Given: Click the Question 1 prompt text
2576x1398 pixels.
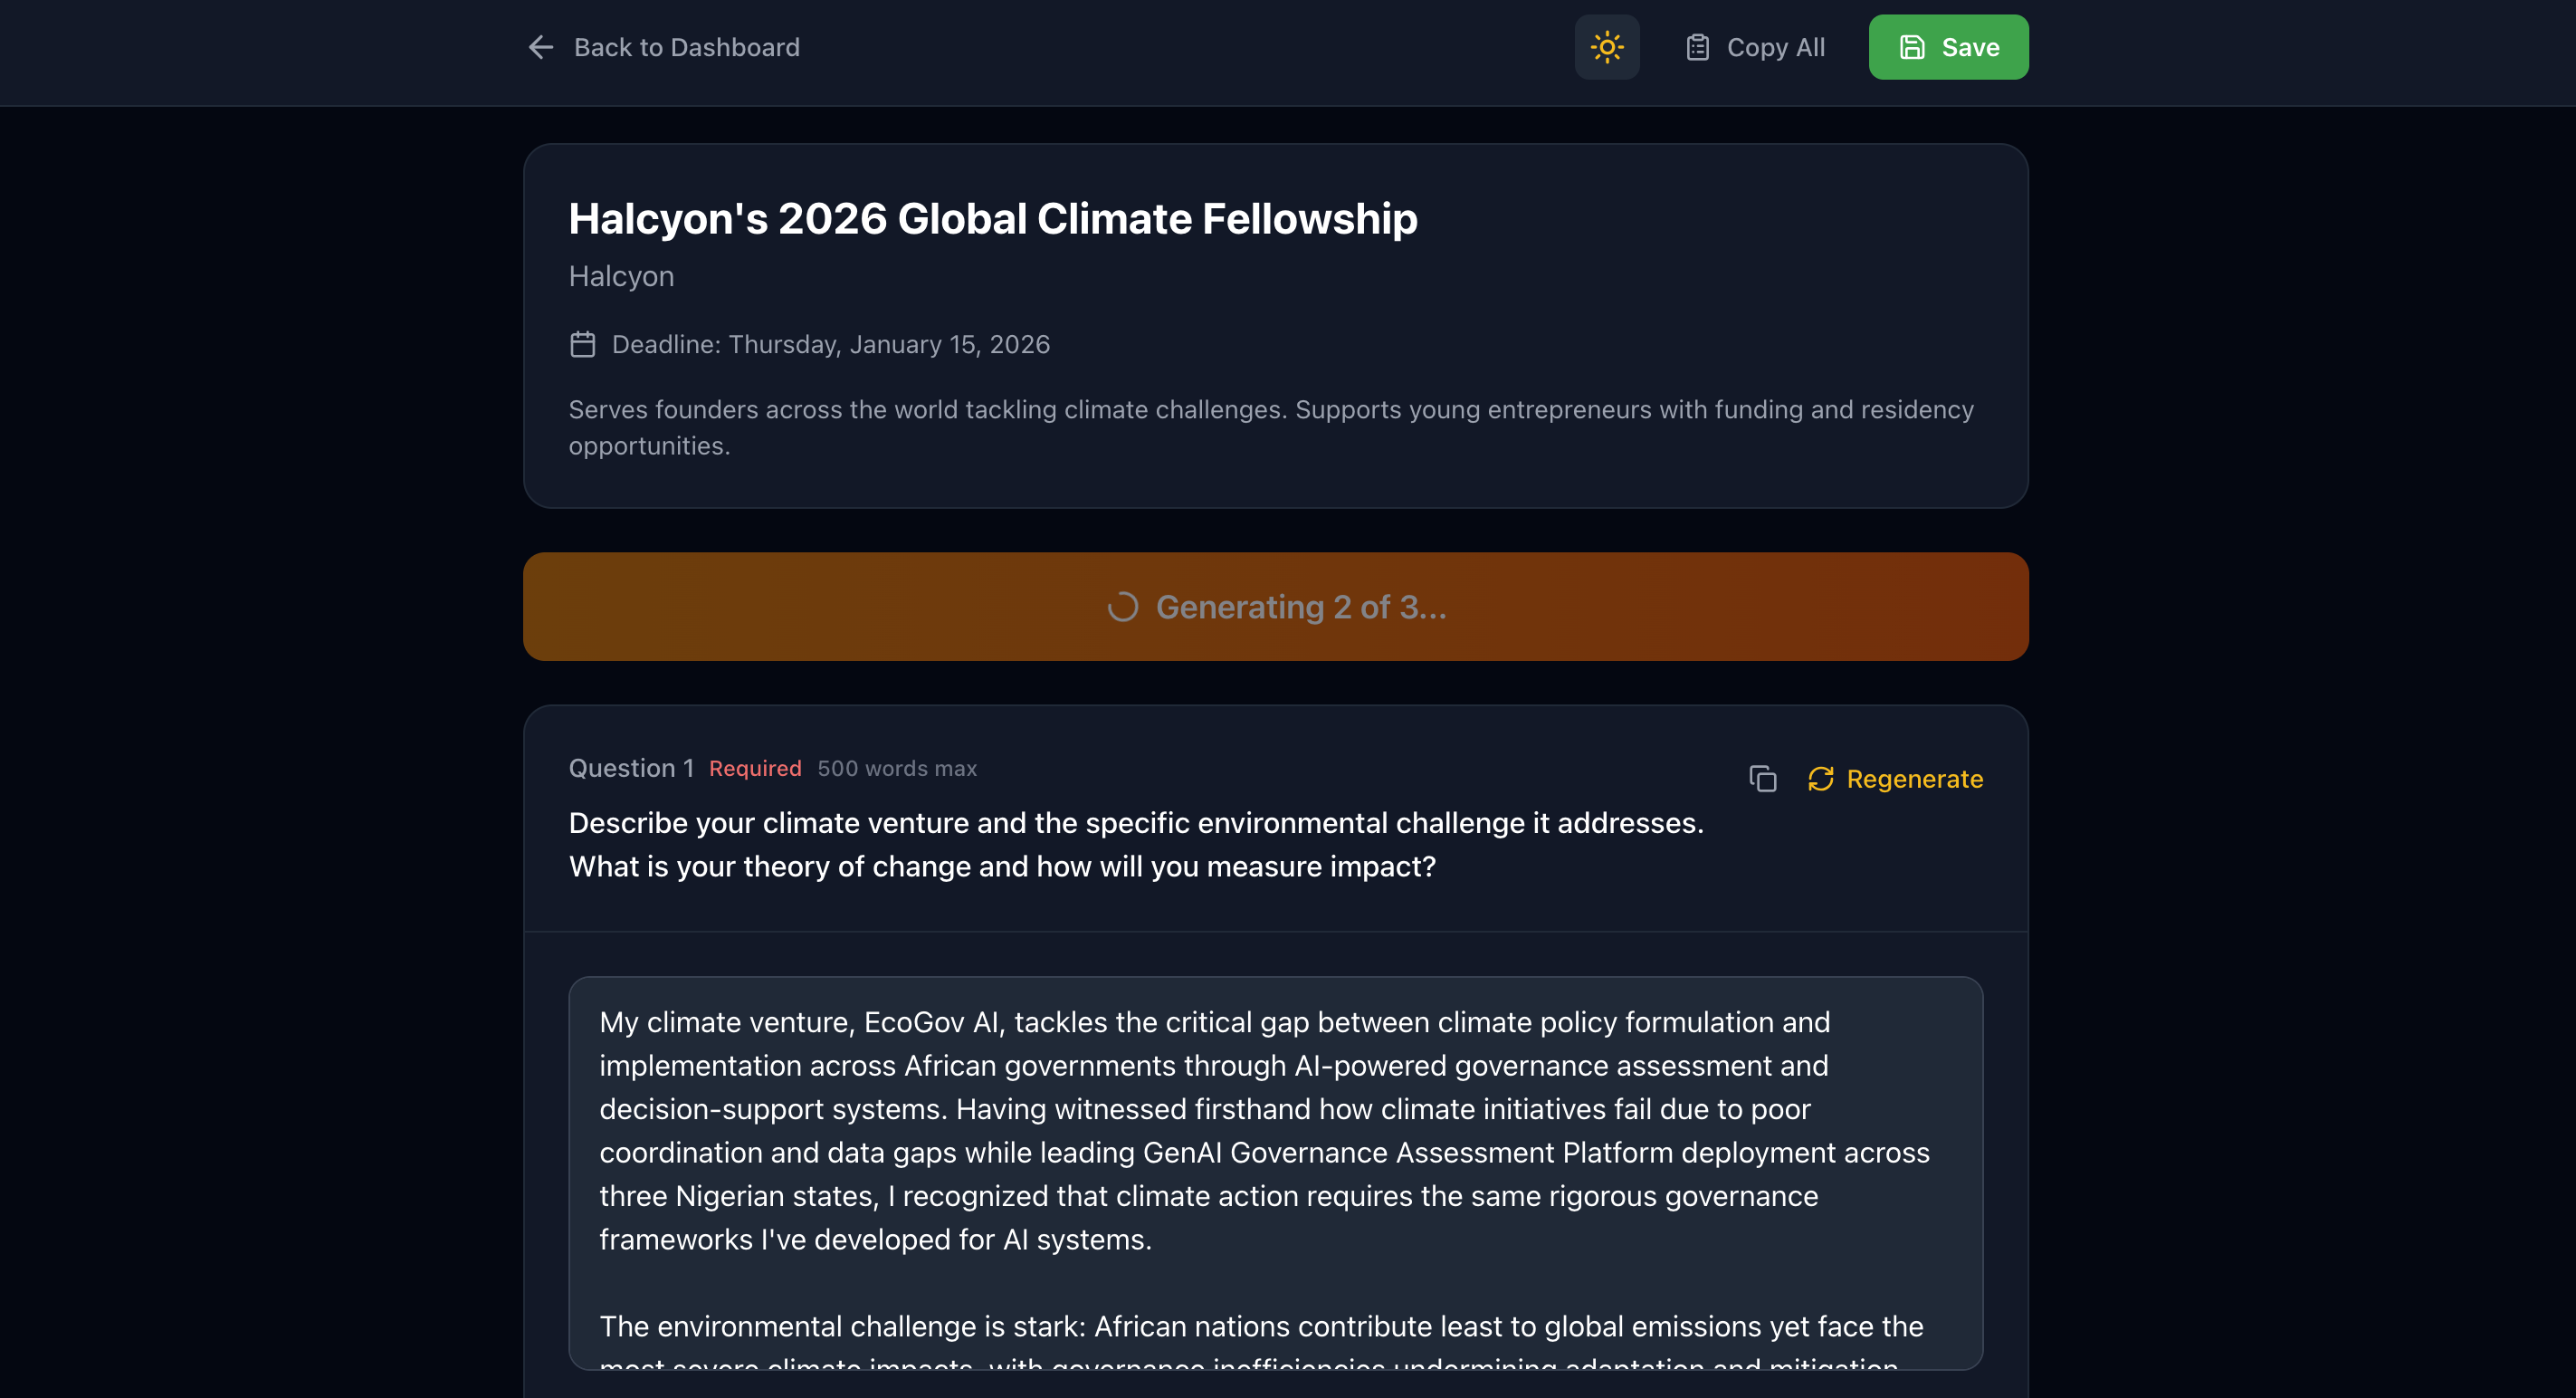Looking at the screenshot, I should click(x=1135, y=844).
